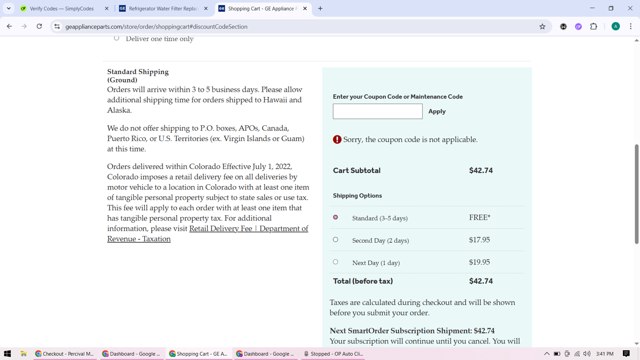
Task: Open the notification center icon
Action: 626,353
